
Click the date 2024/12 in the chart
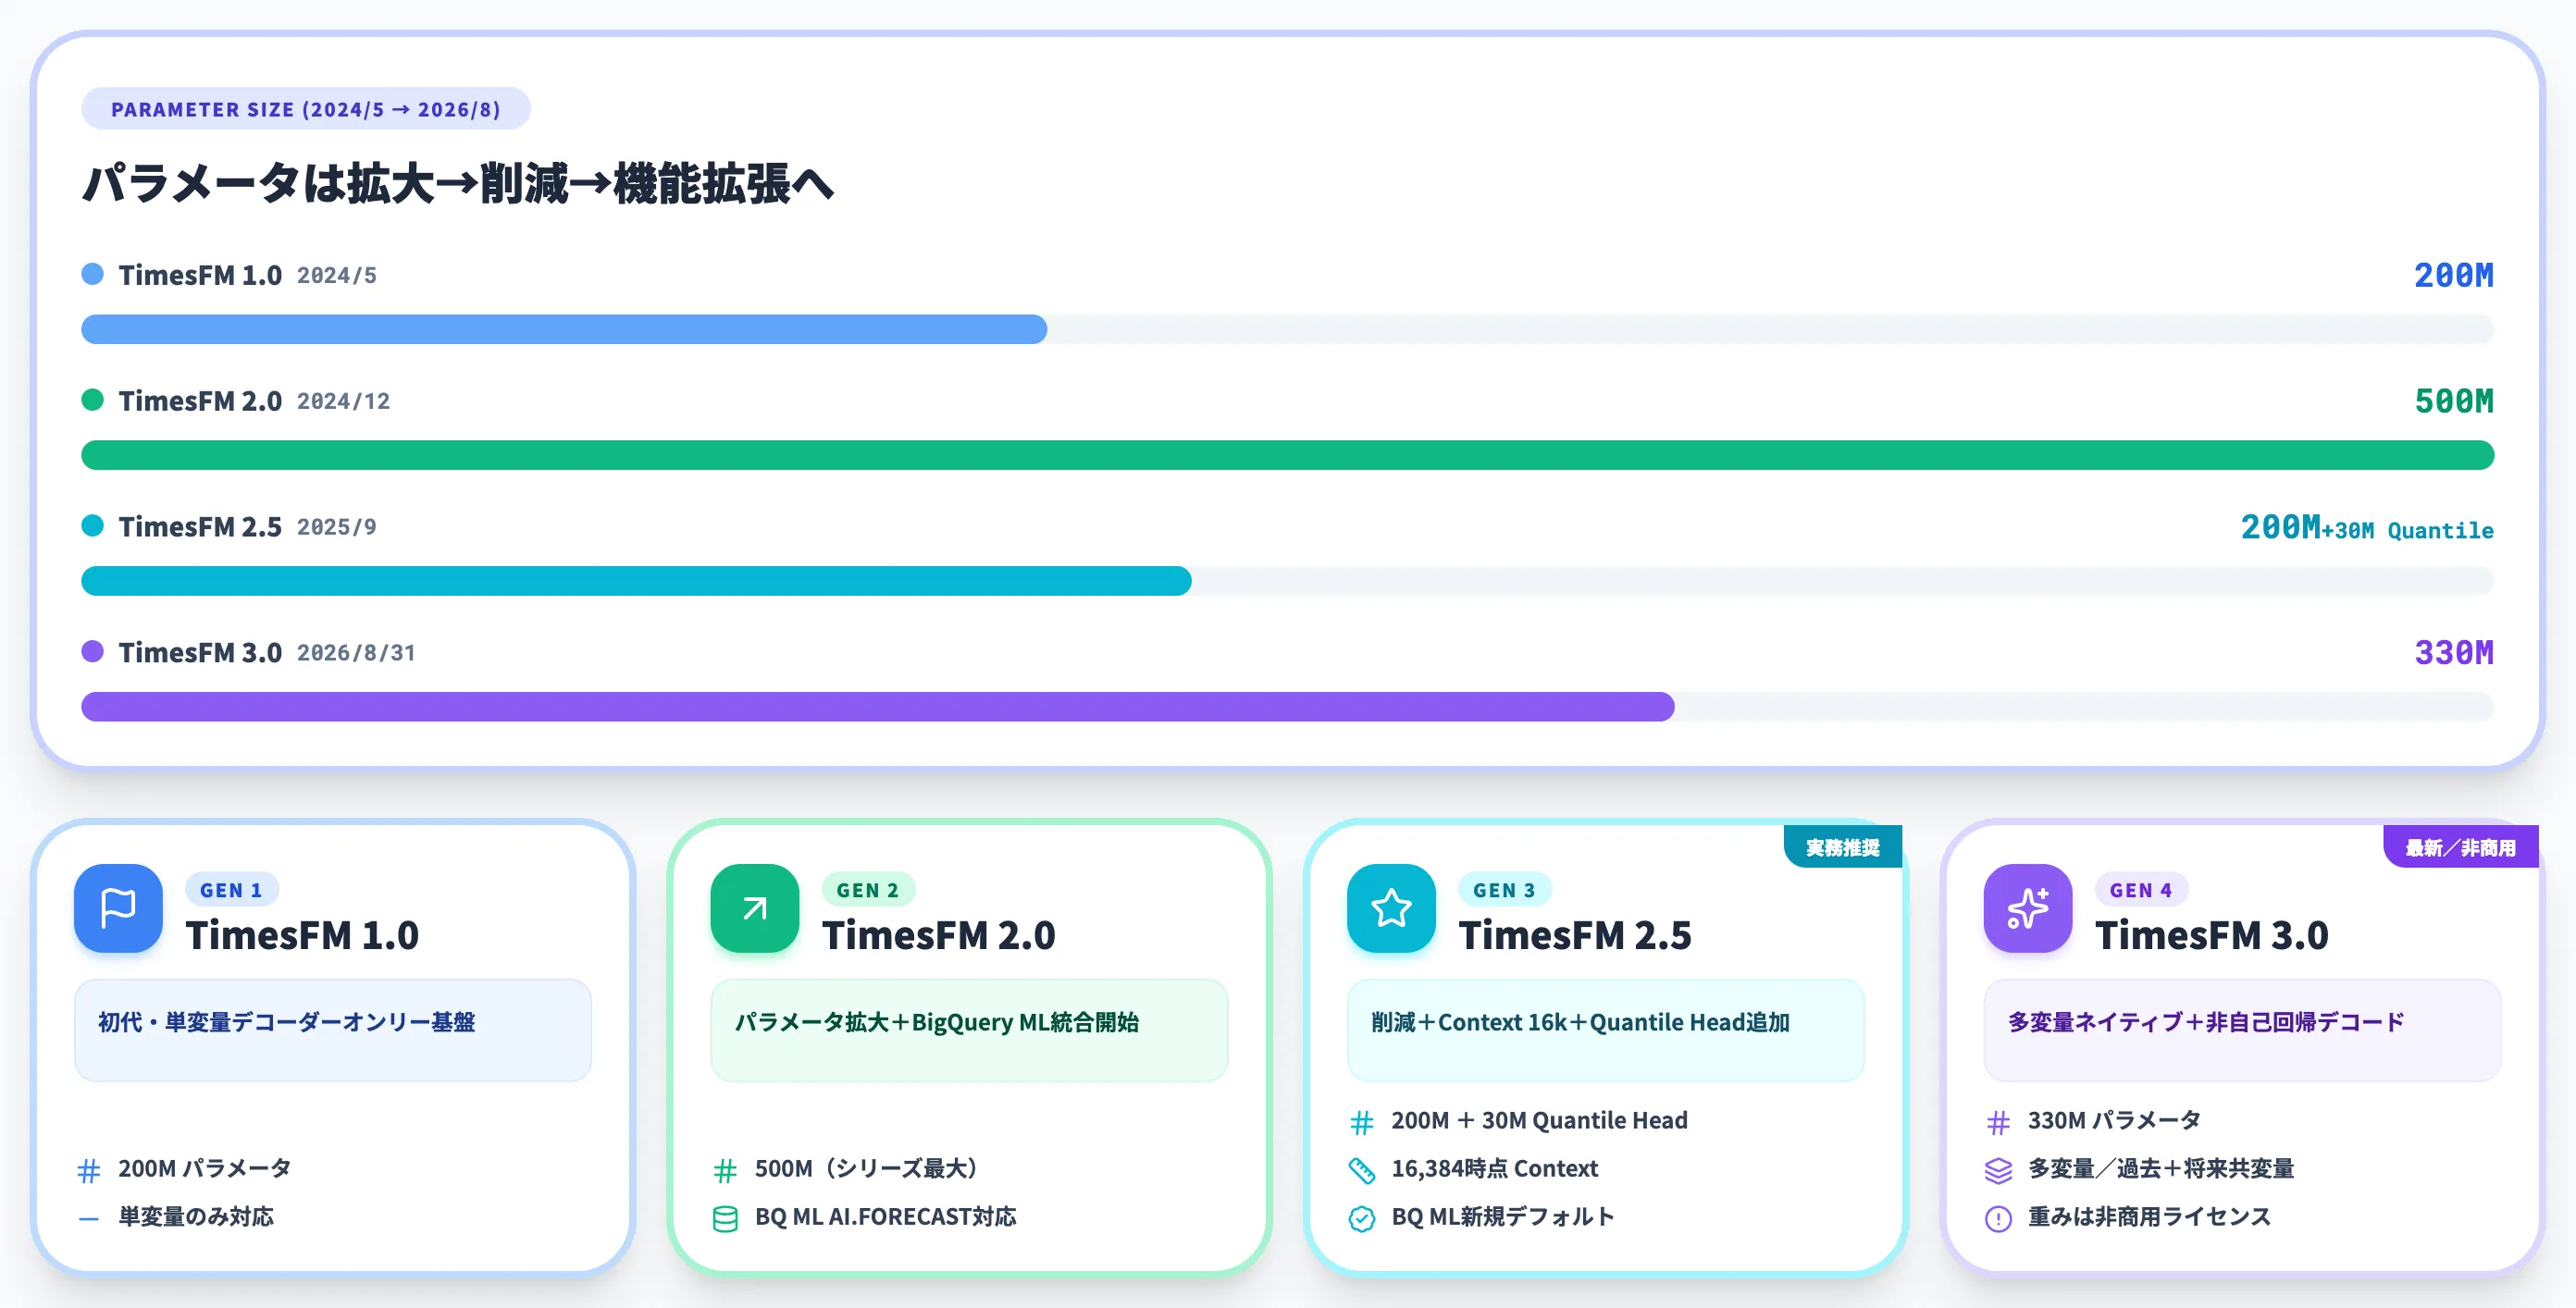(343, 401)
